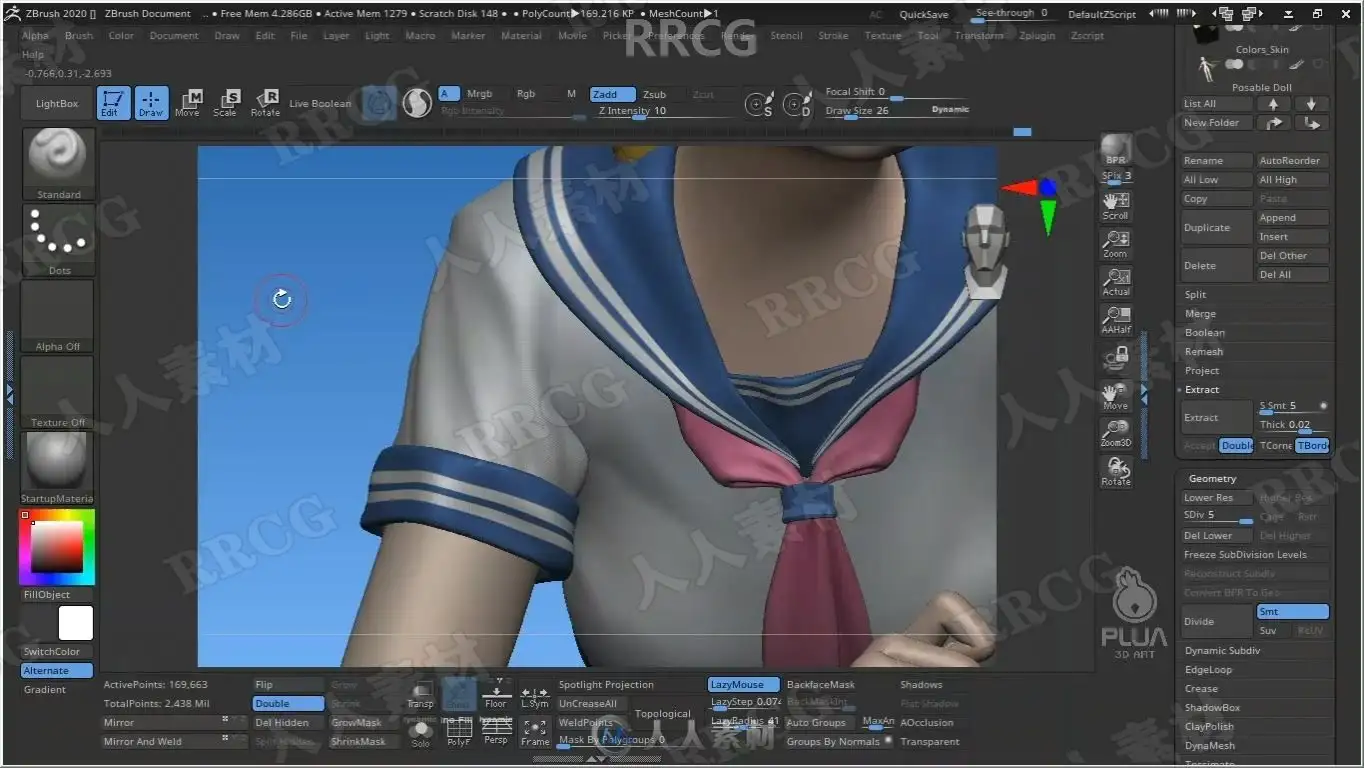This screenshot has width=1364, height=768.
Task: Open the Material menu
Action: click(x=521, y=36)
